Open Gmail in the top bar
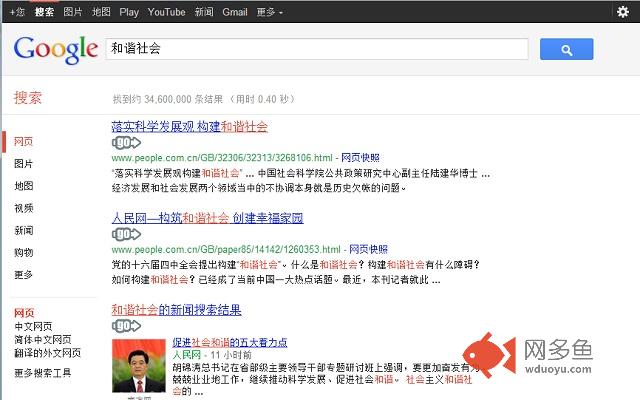 235,12
